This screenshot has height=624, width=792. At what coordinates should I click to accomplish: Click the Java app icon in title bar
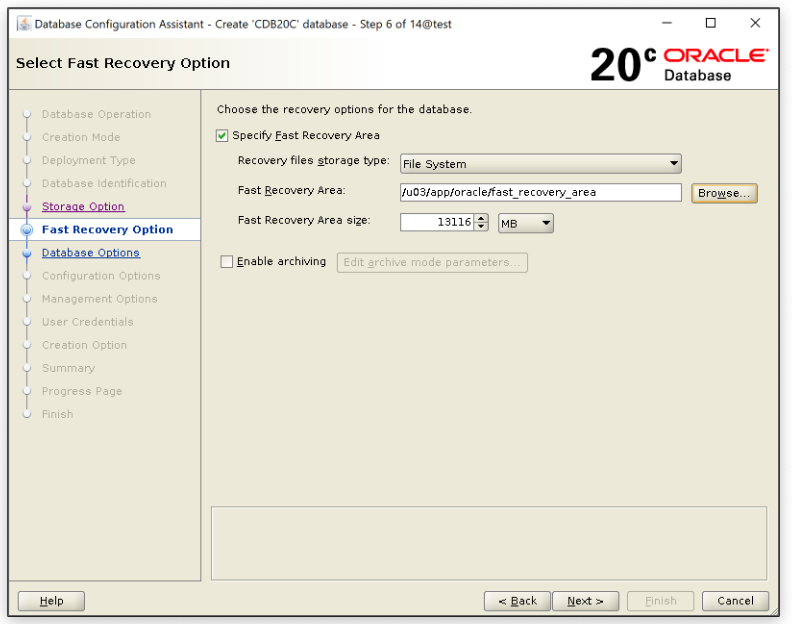pyautogui.click(x=24, y=24)
